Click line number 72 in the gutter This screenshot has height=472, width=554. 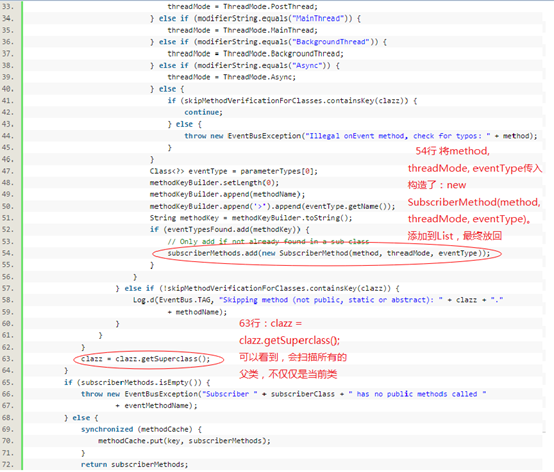[x=8, y=464]
